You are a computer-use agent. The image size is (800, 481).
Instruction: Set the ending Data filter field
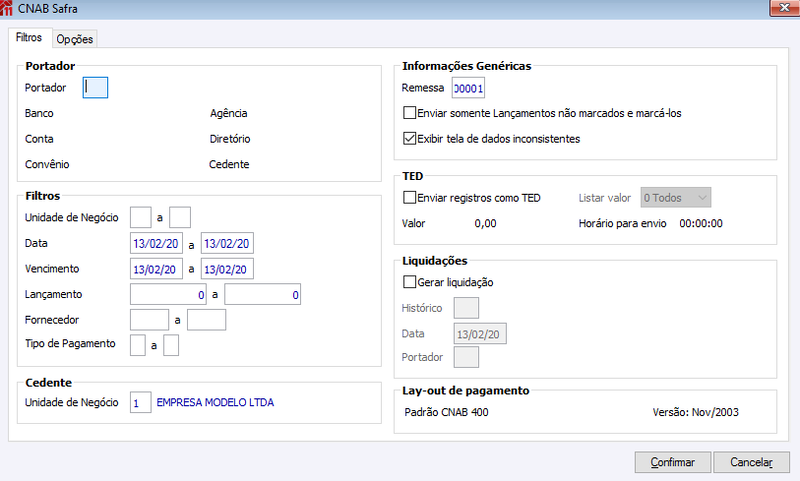227,243
